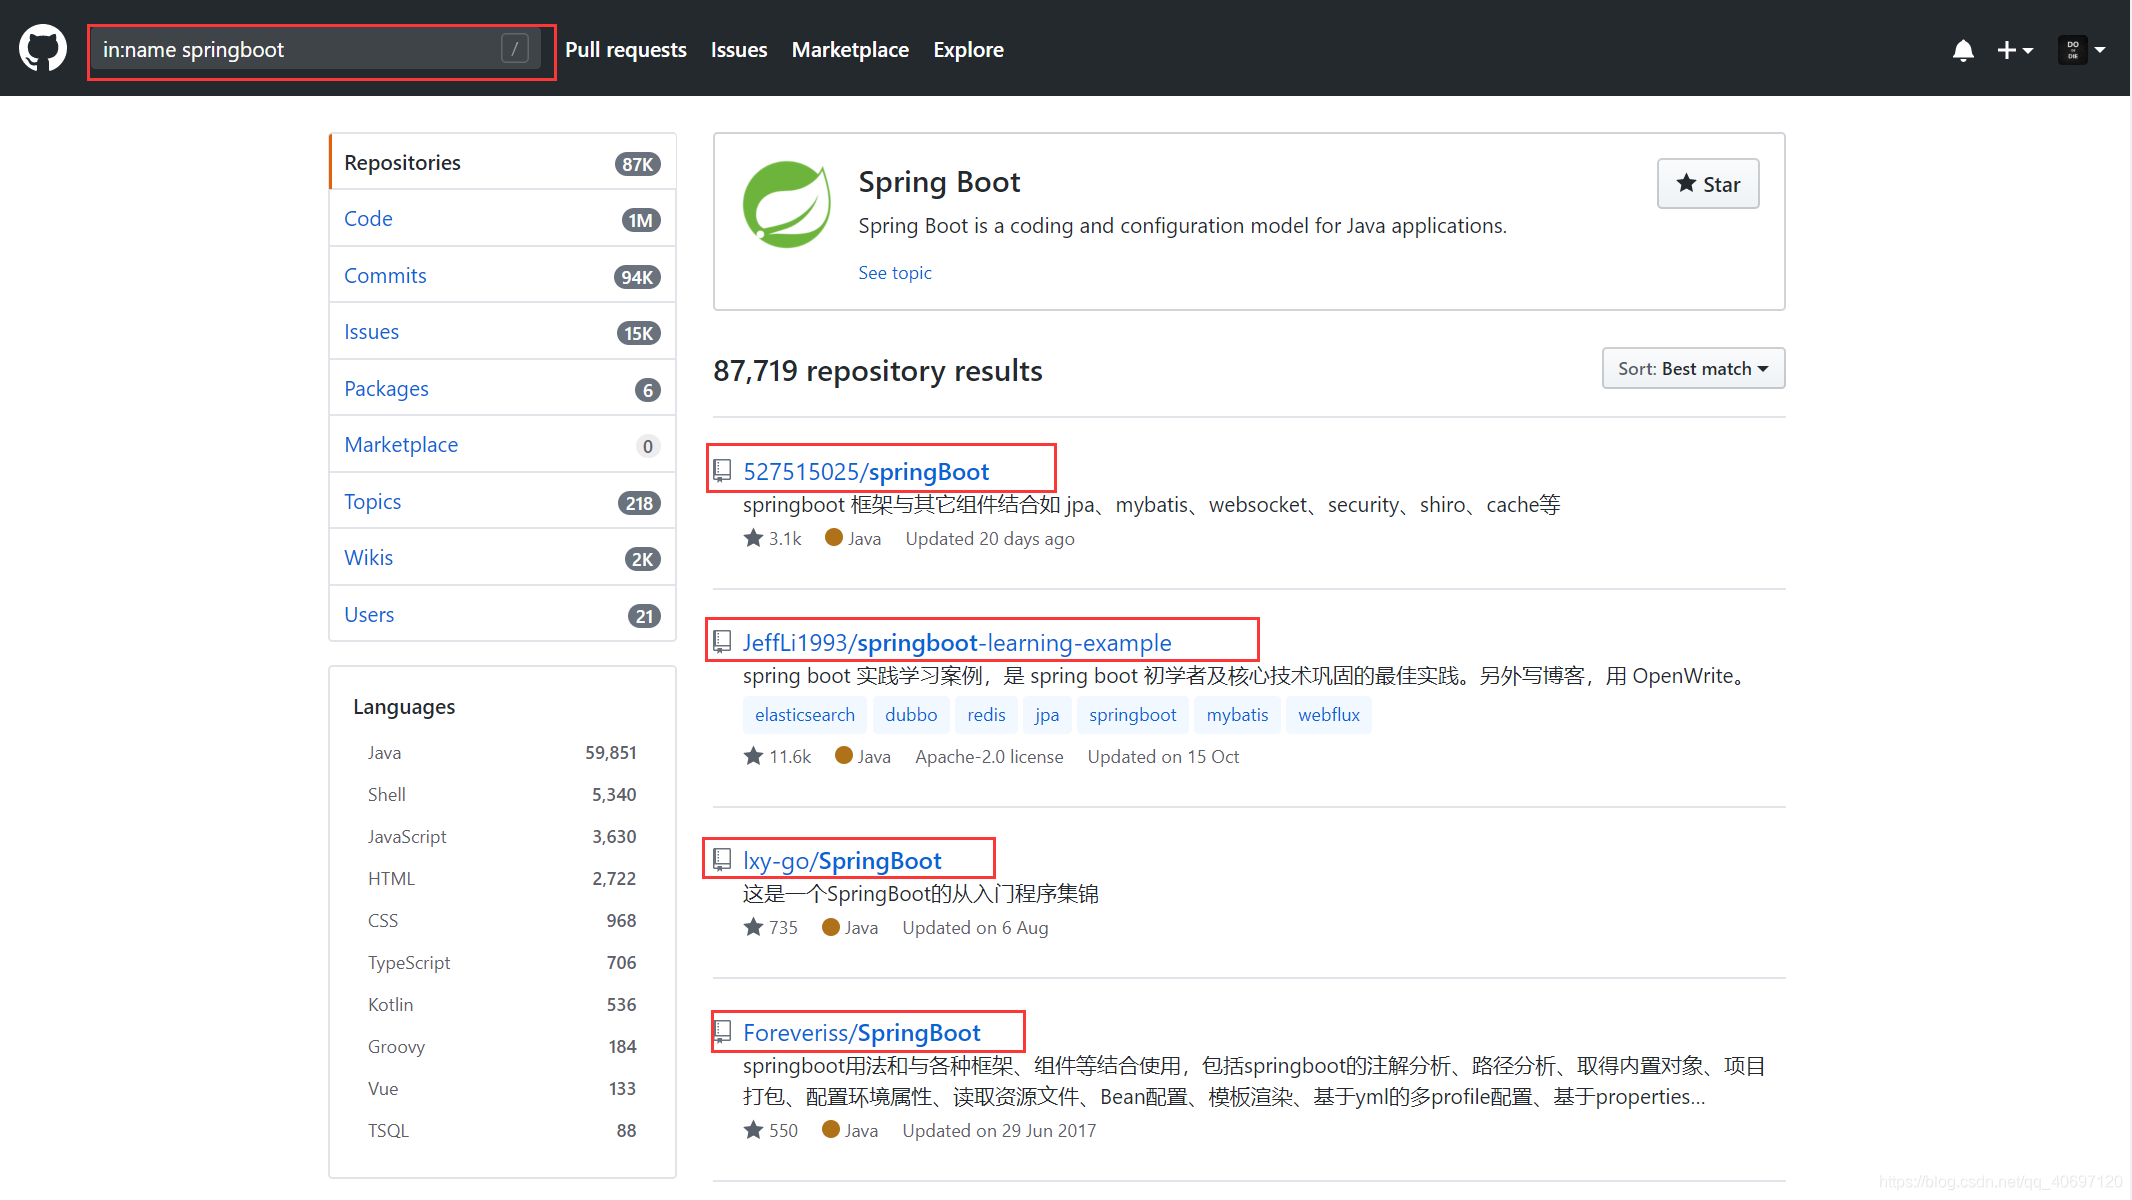Click Java color dot on JeffLi1993 result
The image size is (2132, 1200).
tap(843, 756)
